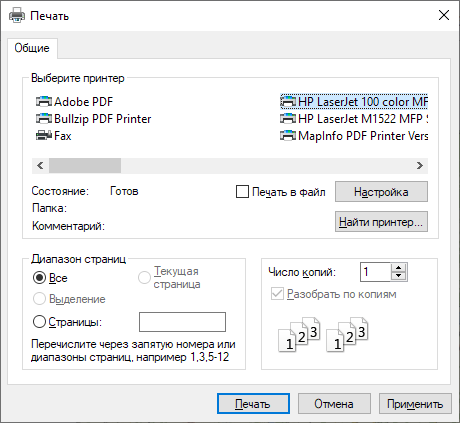Open the Общие tab

click(32, 48)
